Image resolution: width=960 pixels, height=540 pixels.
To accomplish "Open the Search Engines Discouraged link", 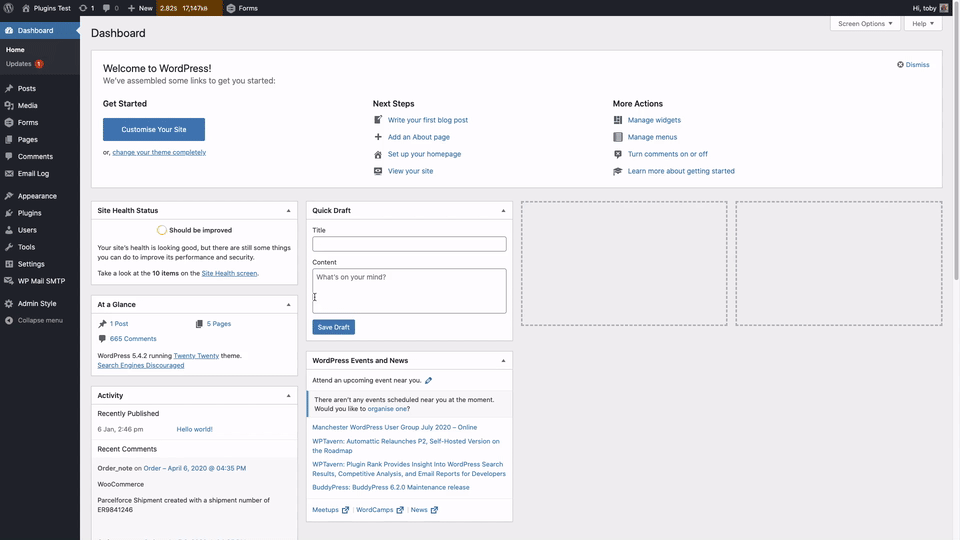I will point(141,366).
